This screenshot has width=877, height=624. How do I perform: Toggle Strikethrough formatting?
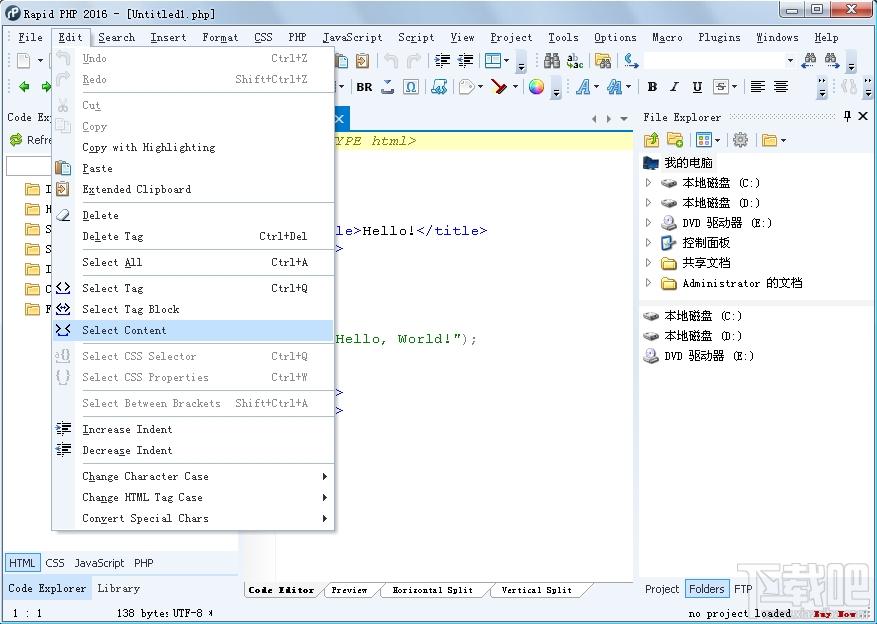pos(720,87)
